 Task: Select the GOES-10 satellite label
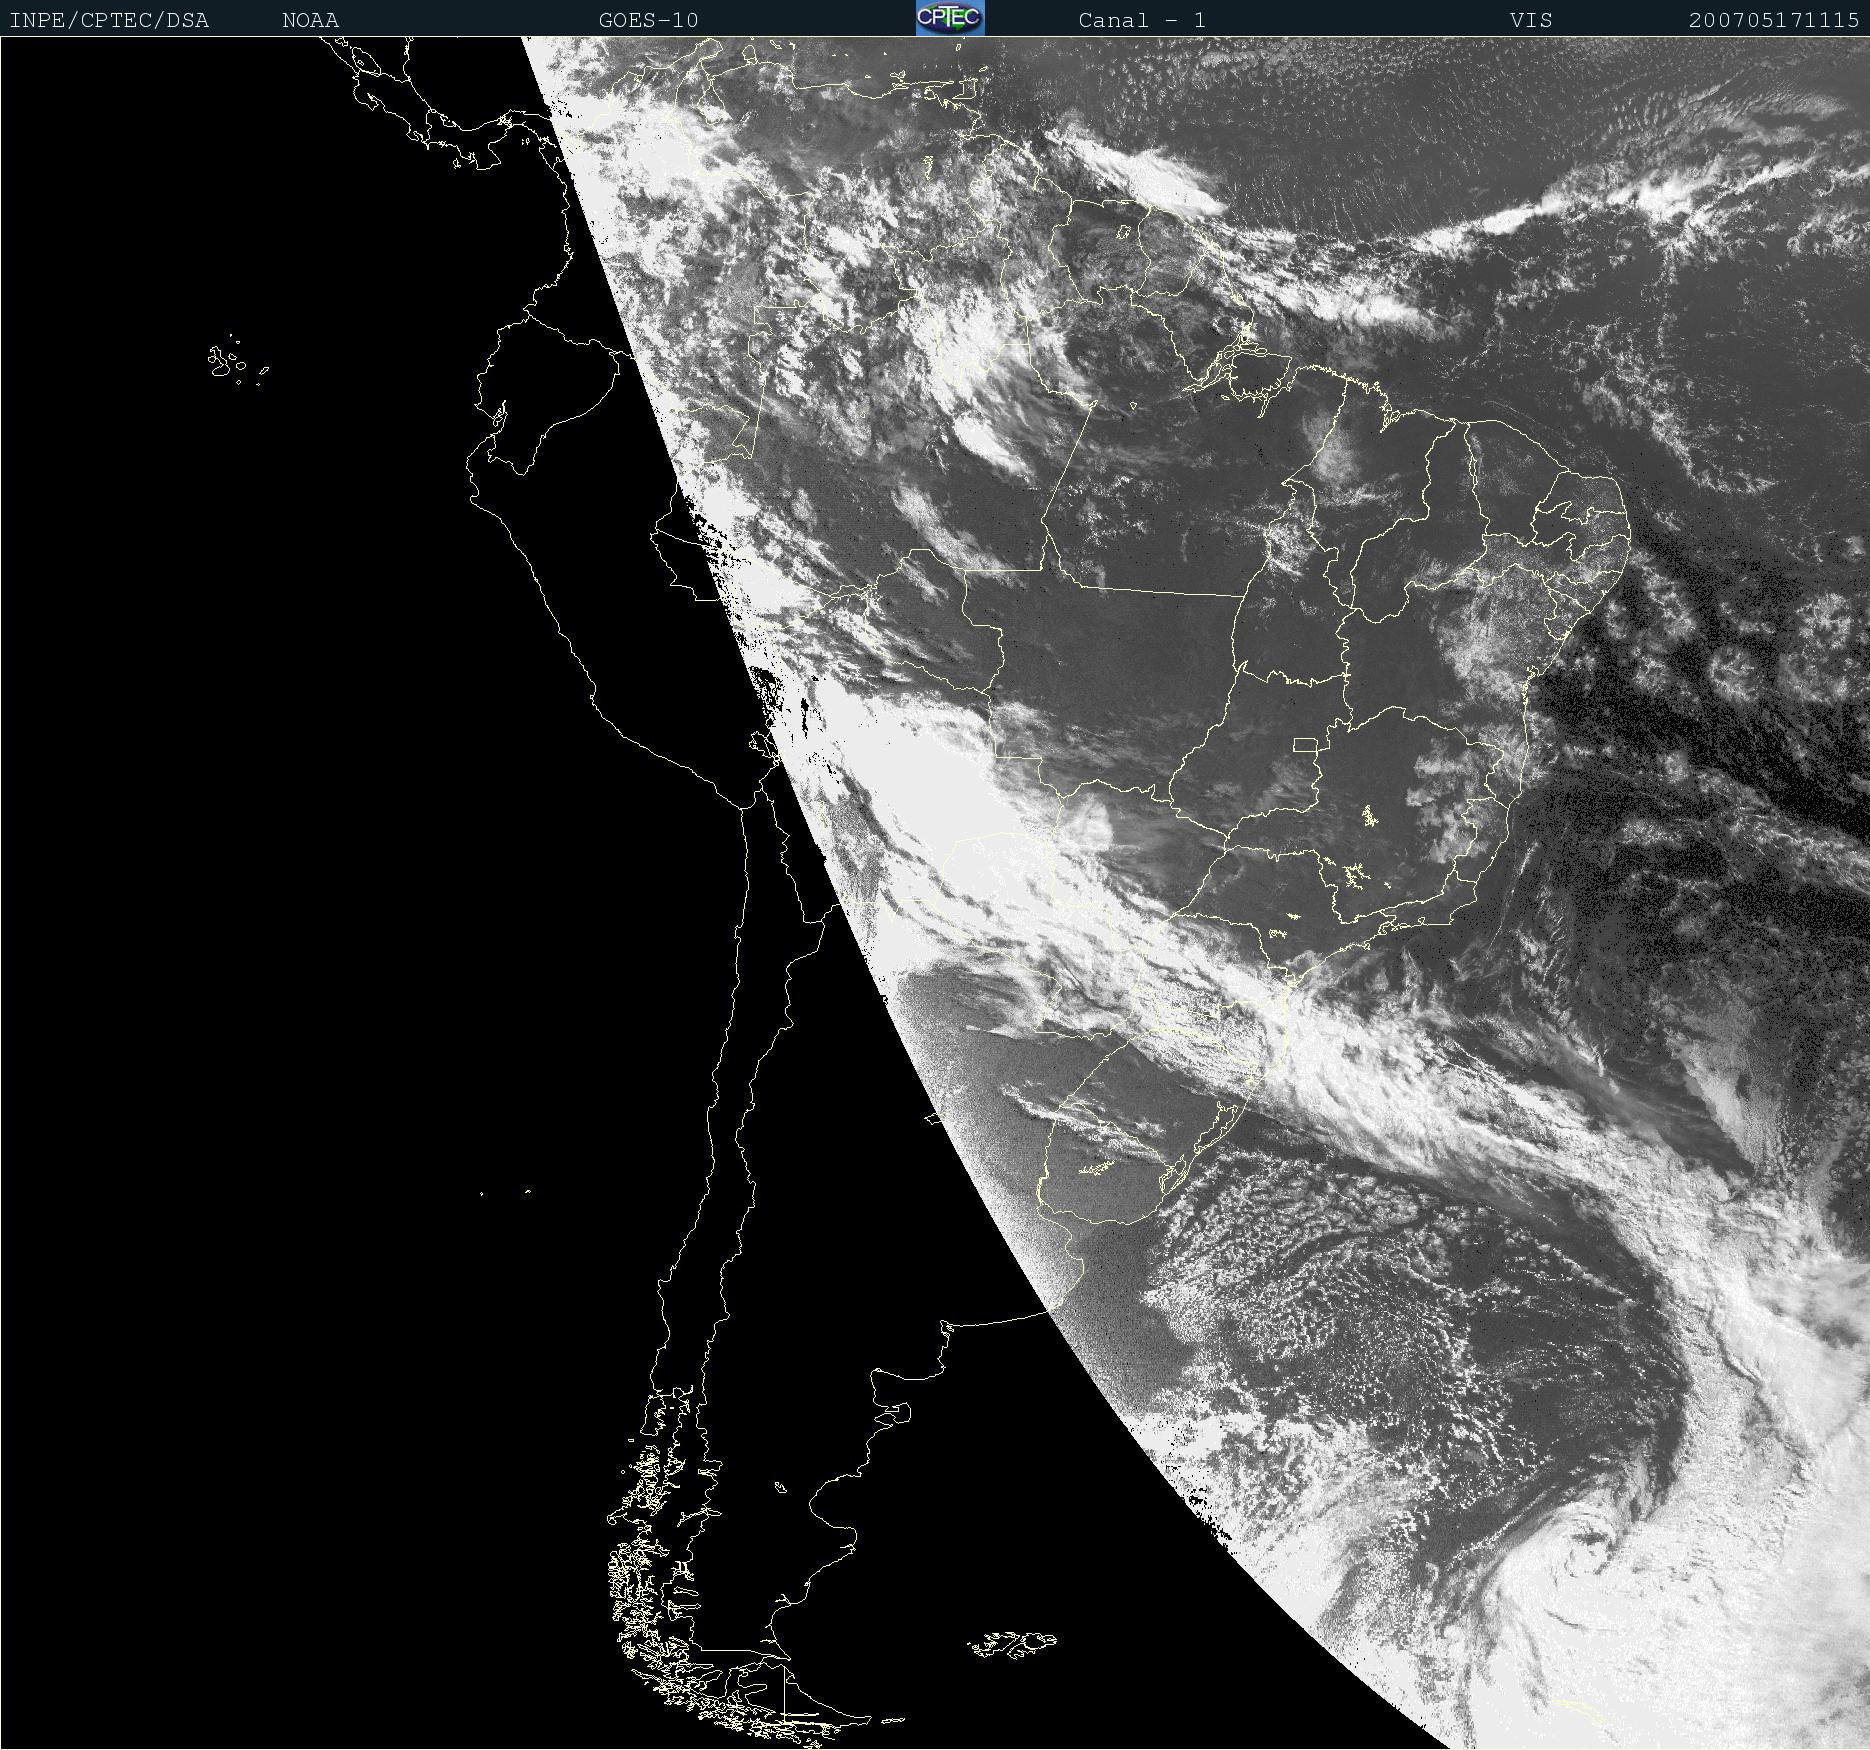[x=649, y=20]
